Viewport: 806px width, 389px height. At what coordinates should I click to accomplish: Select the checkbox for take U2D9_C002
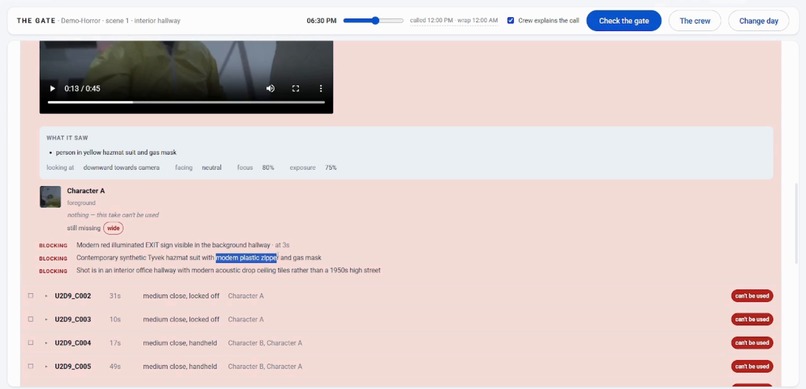31,295
